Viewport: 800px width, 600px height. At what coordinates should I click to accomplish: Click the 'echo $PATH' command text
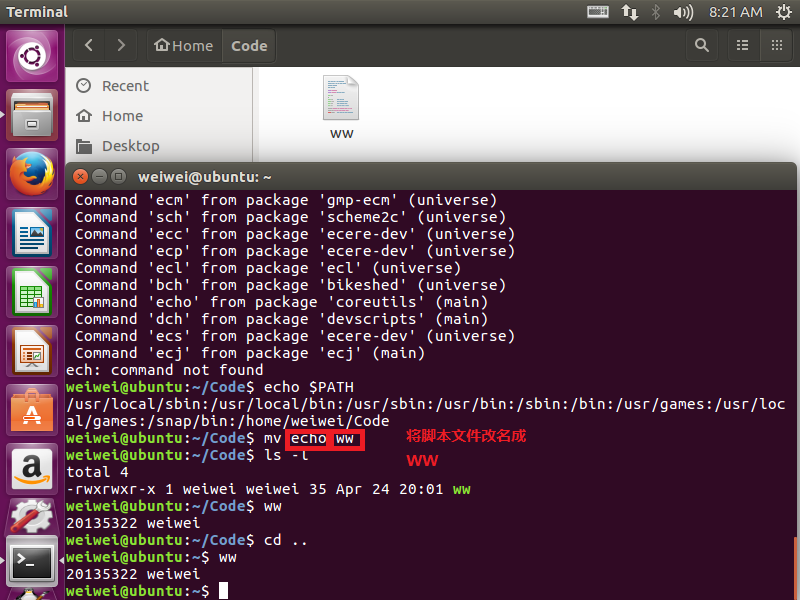click(x=309, y=387)
